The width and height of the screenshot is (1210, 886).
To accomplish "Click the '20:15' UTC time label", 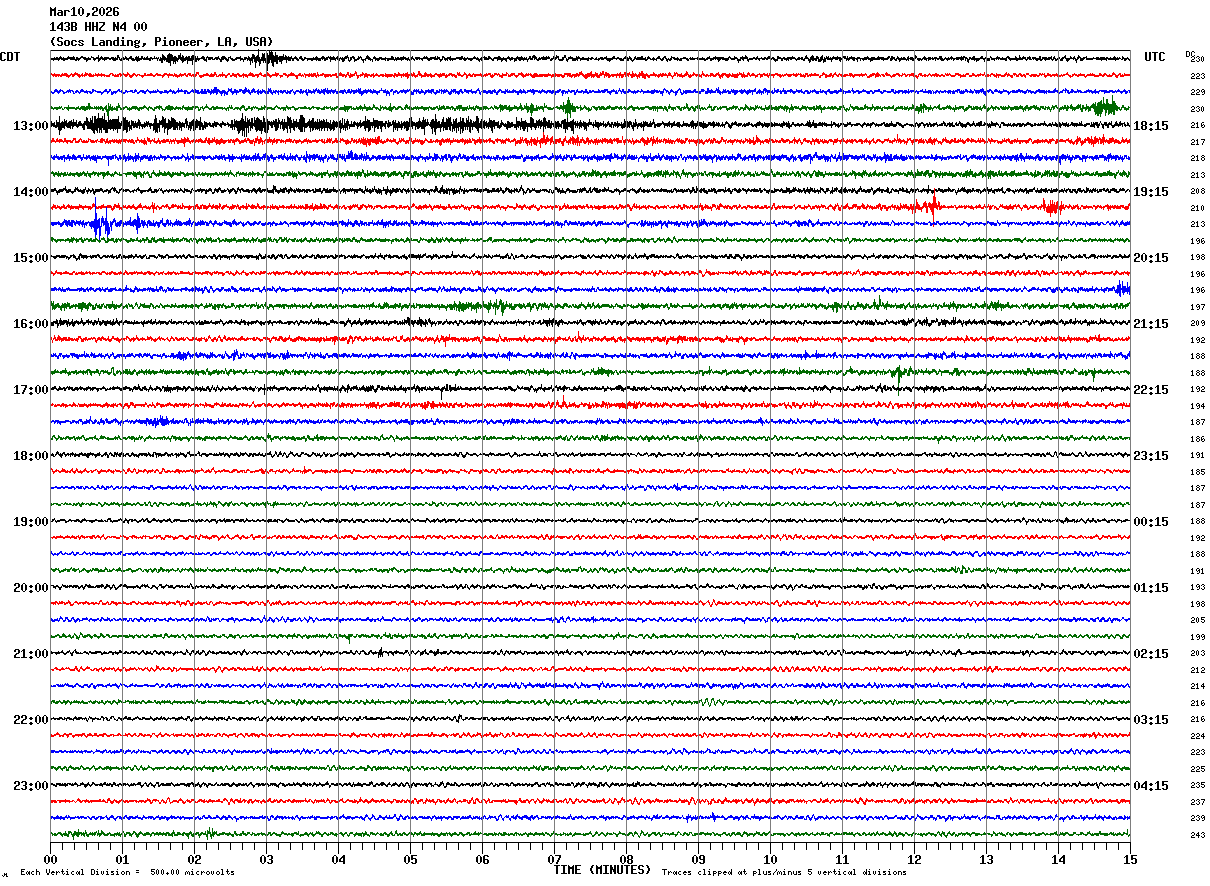I will (x=1151, y=258).
